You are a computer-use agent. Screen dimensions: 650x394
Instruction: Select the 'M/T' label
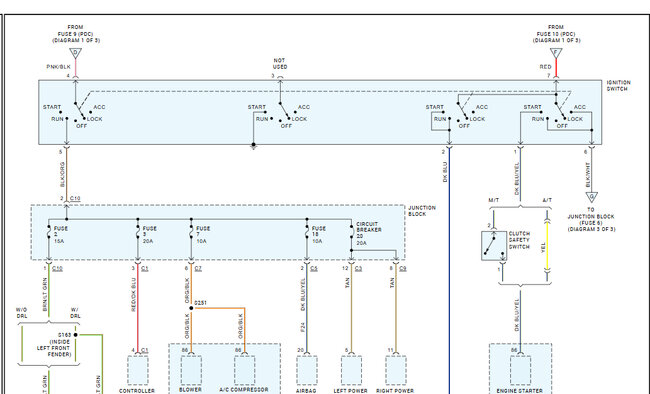pos(493,200)
